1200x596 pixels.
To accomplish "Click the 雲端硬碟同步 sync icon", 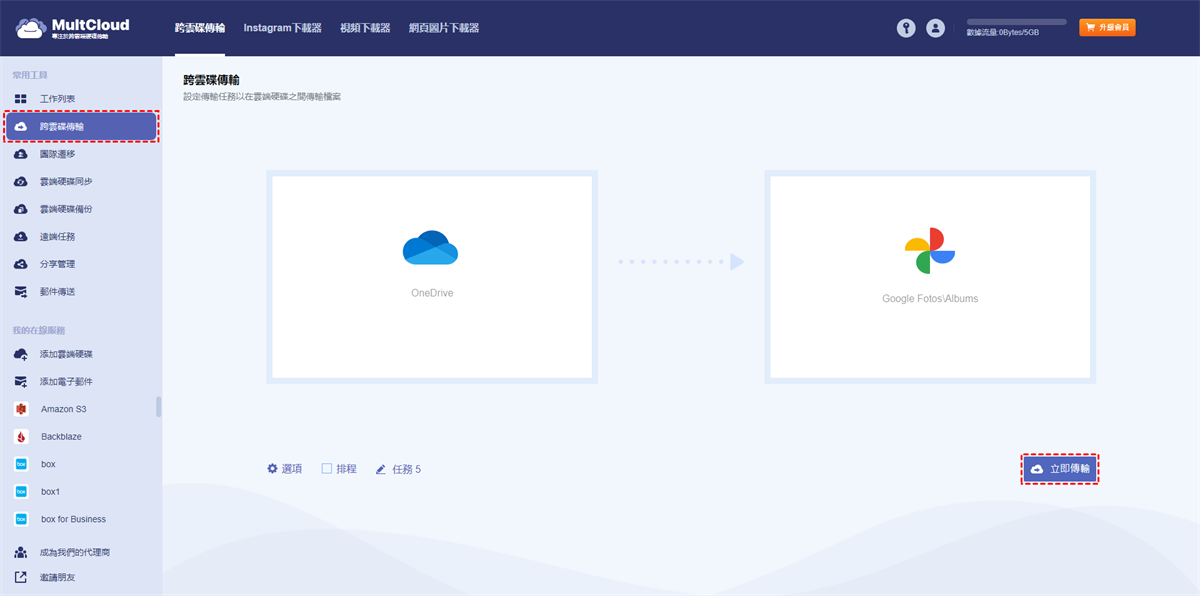I will pos(21,182).
